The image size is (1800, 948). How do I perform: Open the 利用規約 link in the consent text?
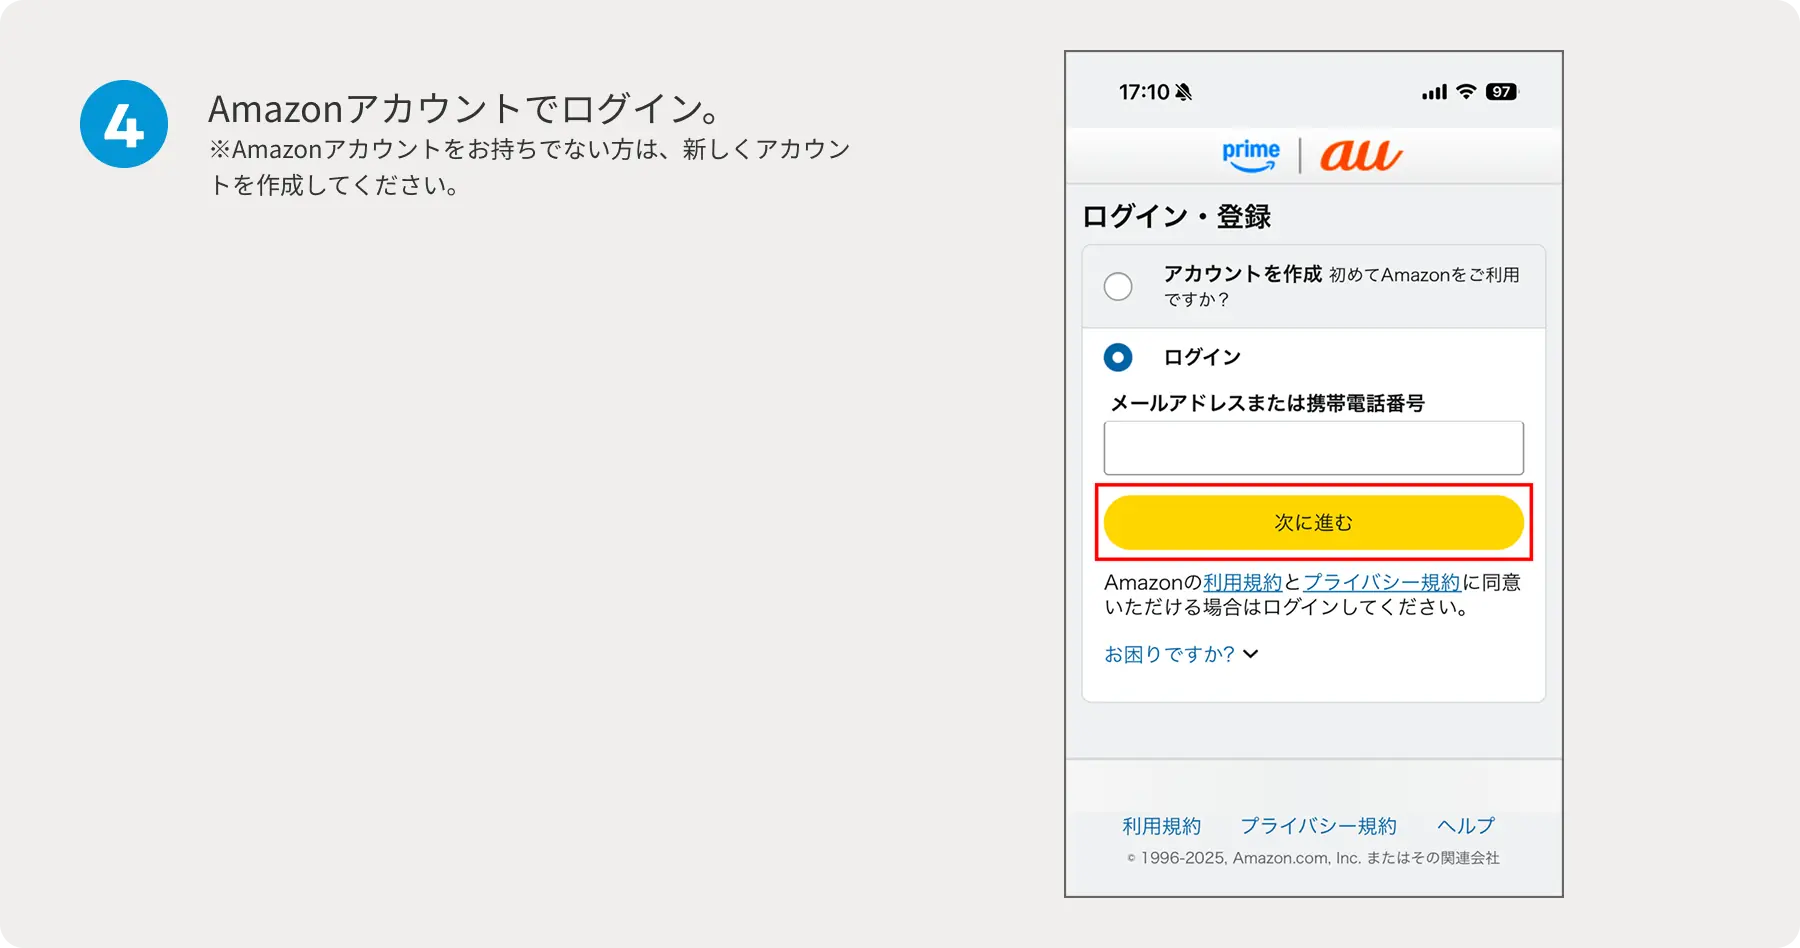[x=1243, y=582]
